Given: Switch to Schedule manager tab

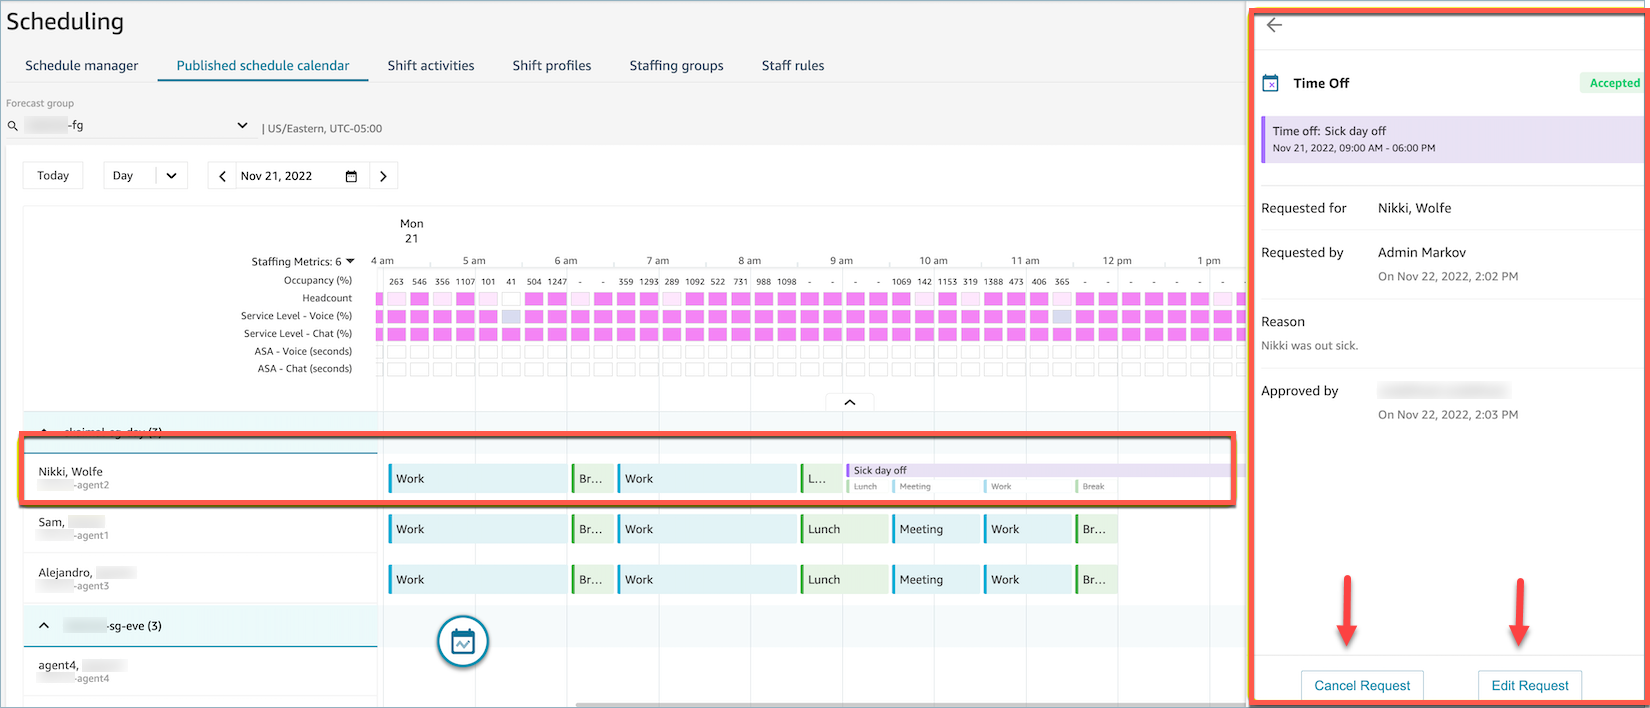Looking at the screenshot, I should pos(82,66).
